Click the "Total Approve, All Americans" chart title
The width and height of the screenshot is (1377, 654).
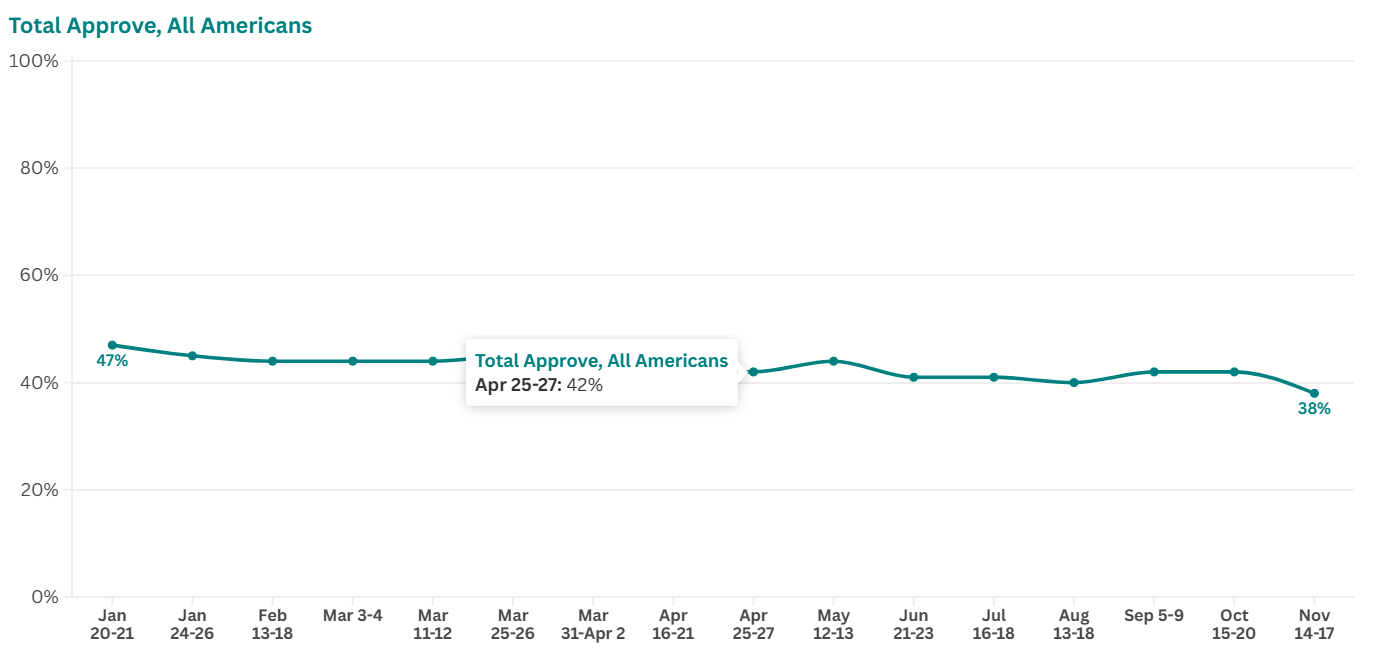pyautogui.click(x=160, y=26)
